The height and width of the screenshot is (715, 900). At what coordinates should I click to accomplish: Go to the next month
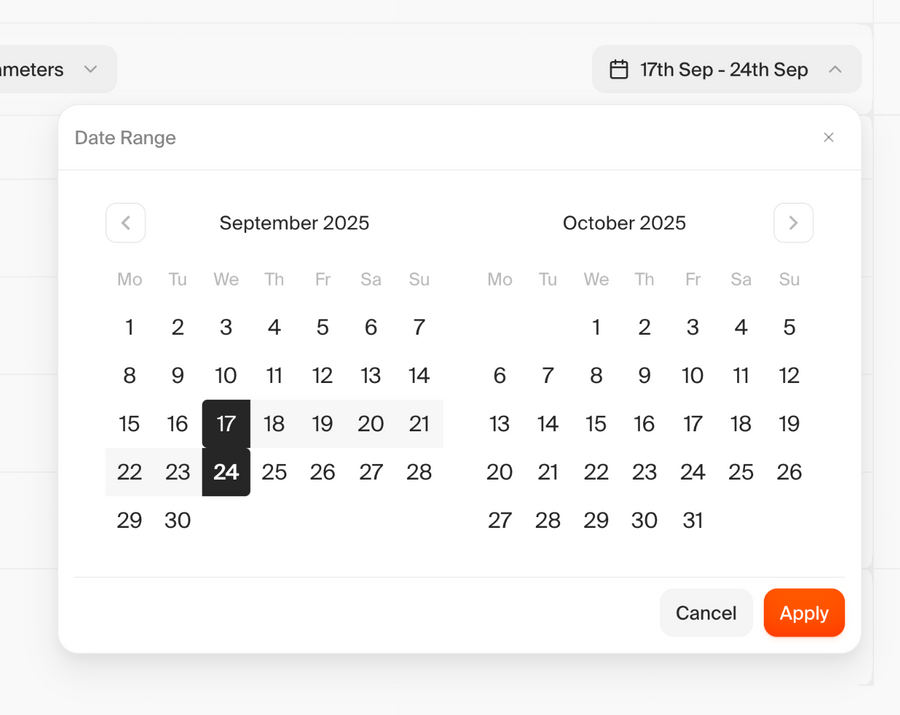(x=793, y=223)
